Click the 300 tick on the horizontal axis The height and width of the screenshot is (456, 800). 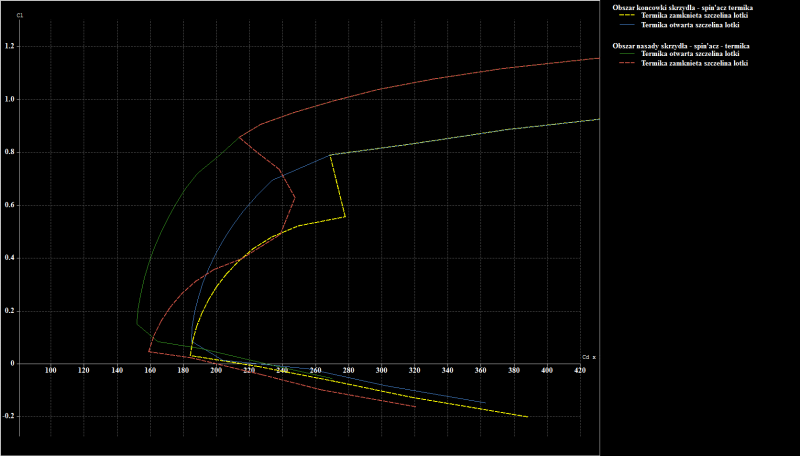381,371
